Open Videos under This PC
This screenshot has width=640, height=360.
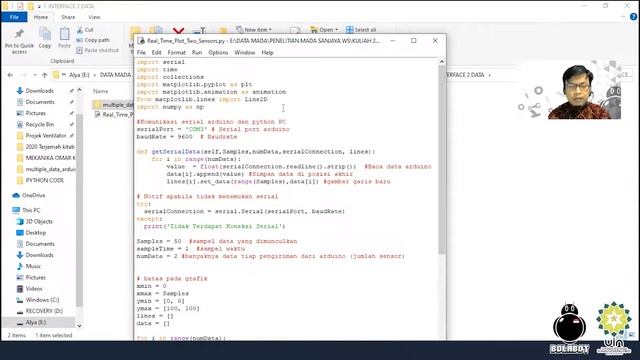34,289
